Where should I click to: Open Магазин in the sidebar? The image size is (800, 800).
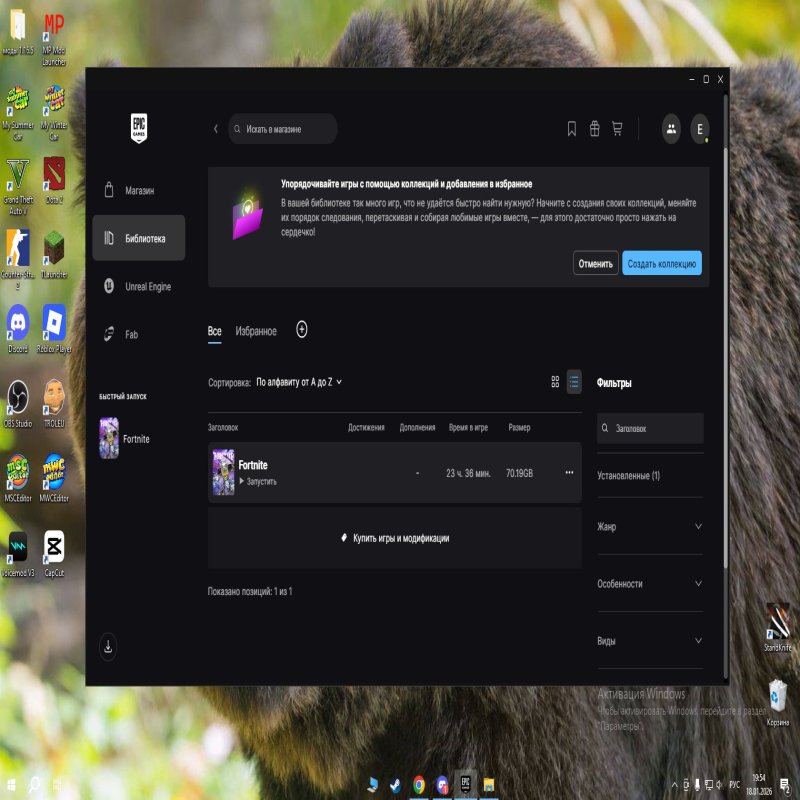click(x=139, y=190)
